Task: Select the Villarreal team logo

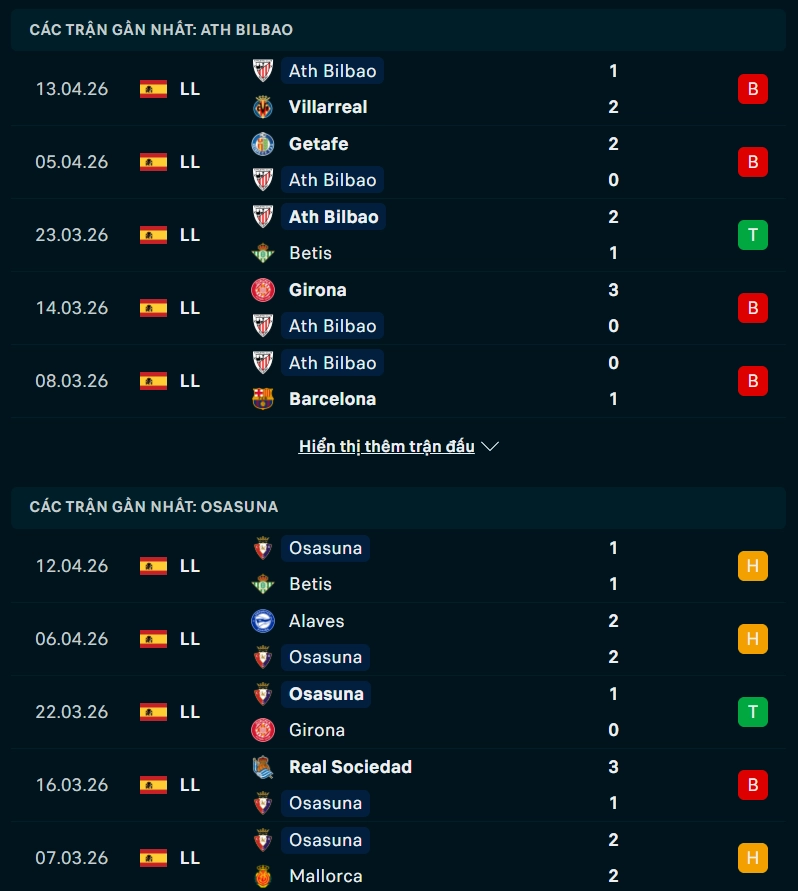Action: point(262,107)
